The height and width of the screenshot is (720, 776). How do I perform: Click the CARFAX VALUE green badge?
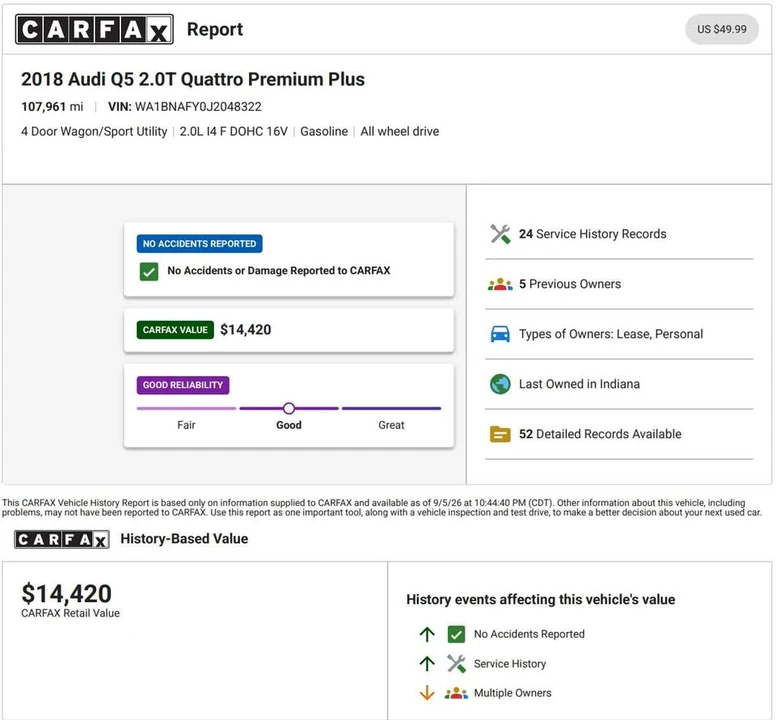tap(175, 330)
